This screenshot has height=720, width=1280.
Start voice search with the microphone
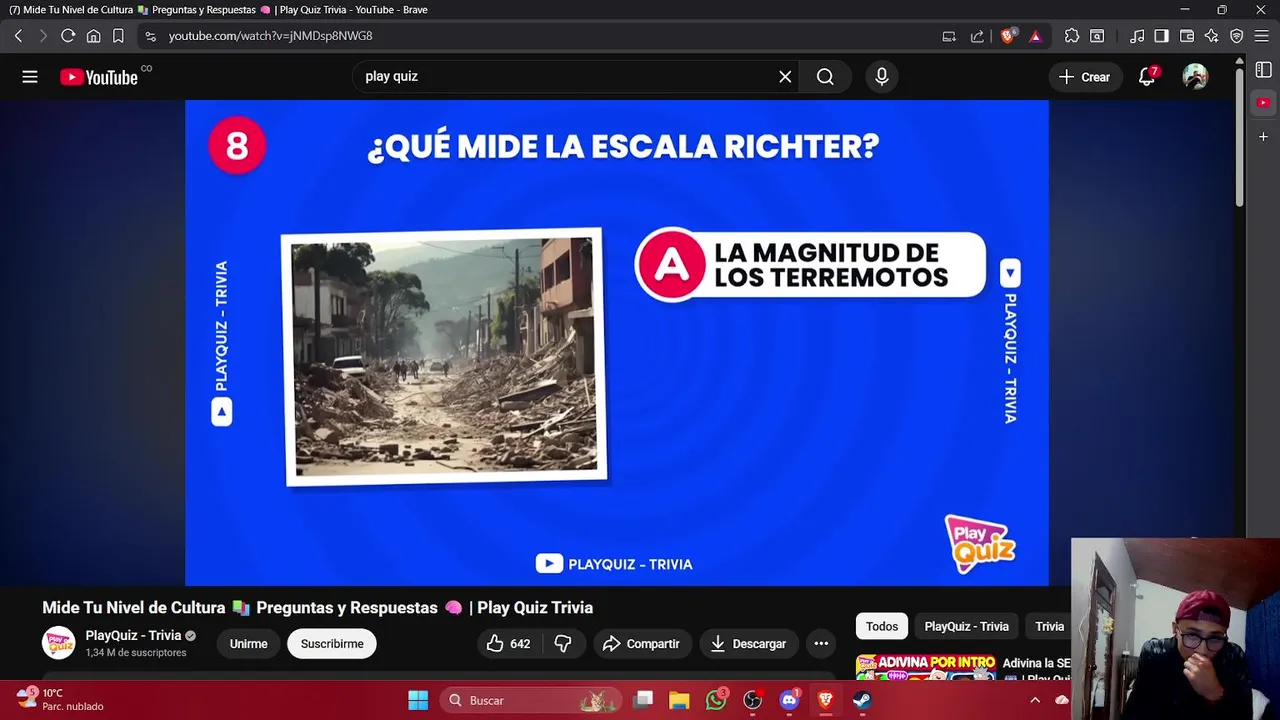pyautogui.click(x=881, y=77)
